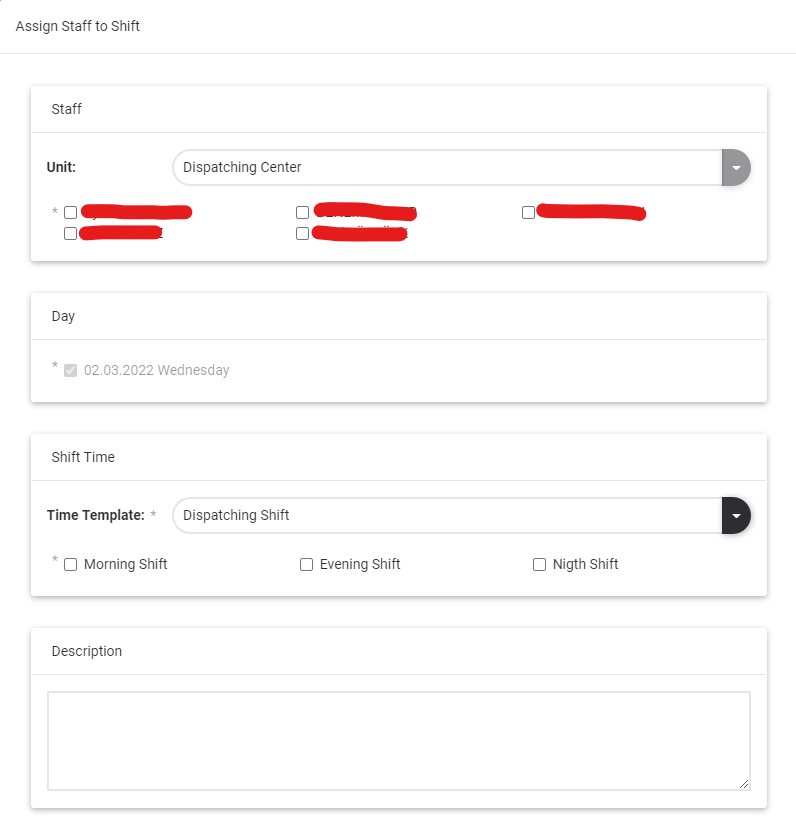The image size is (796, 818).
Task: Select the first staff checkbox in top row
Action: 71,213
